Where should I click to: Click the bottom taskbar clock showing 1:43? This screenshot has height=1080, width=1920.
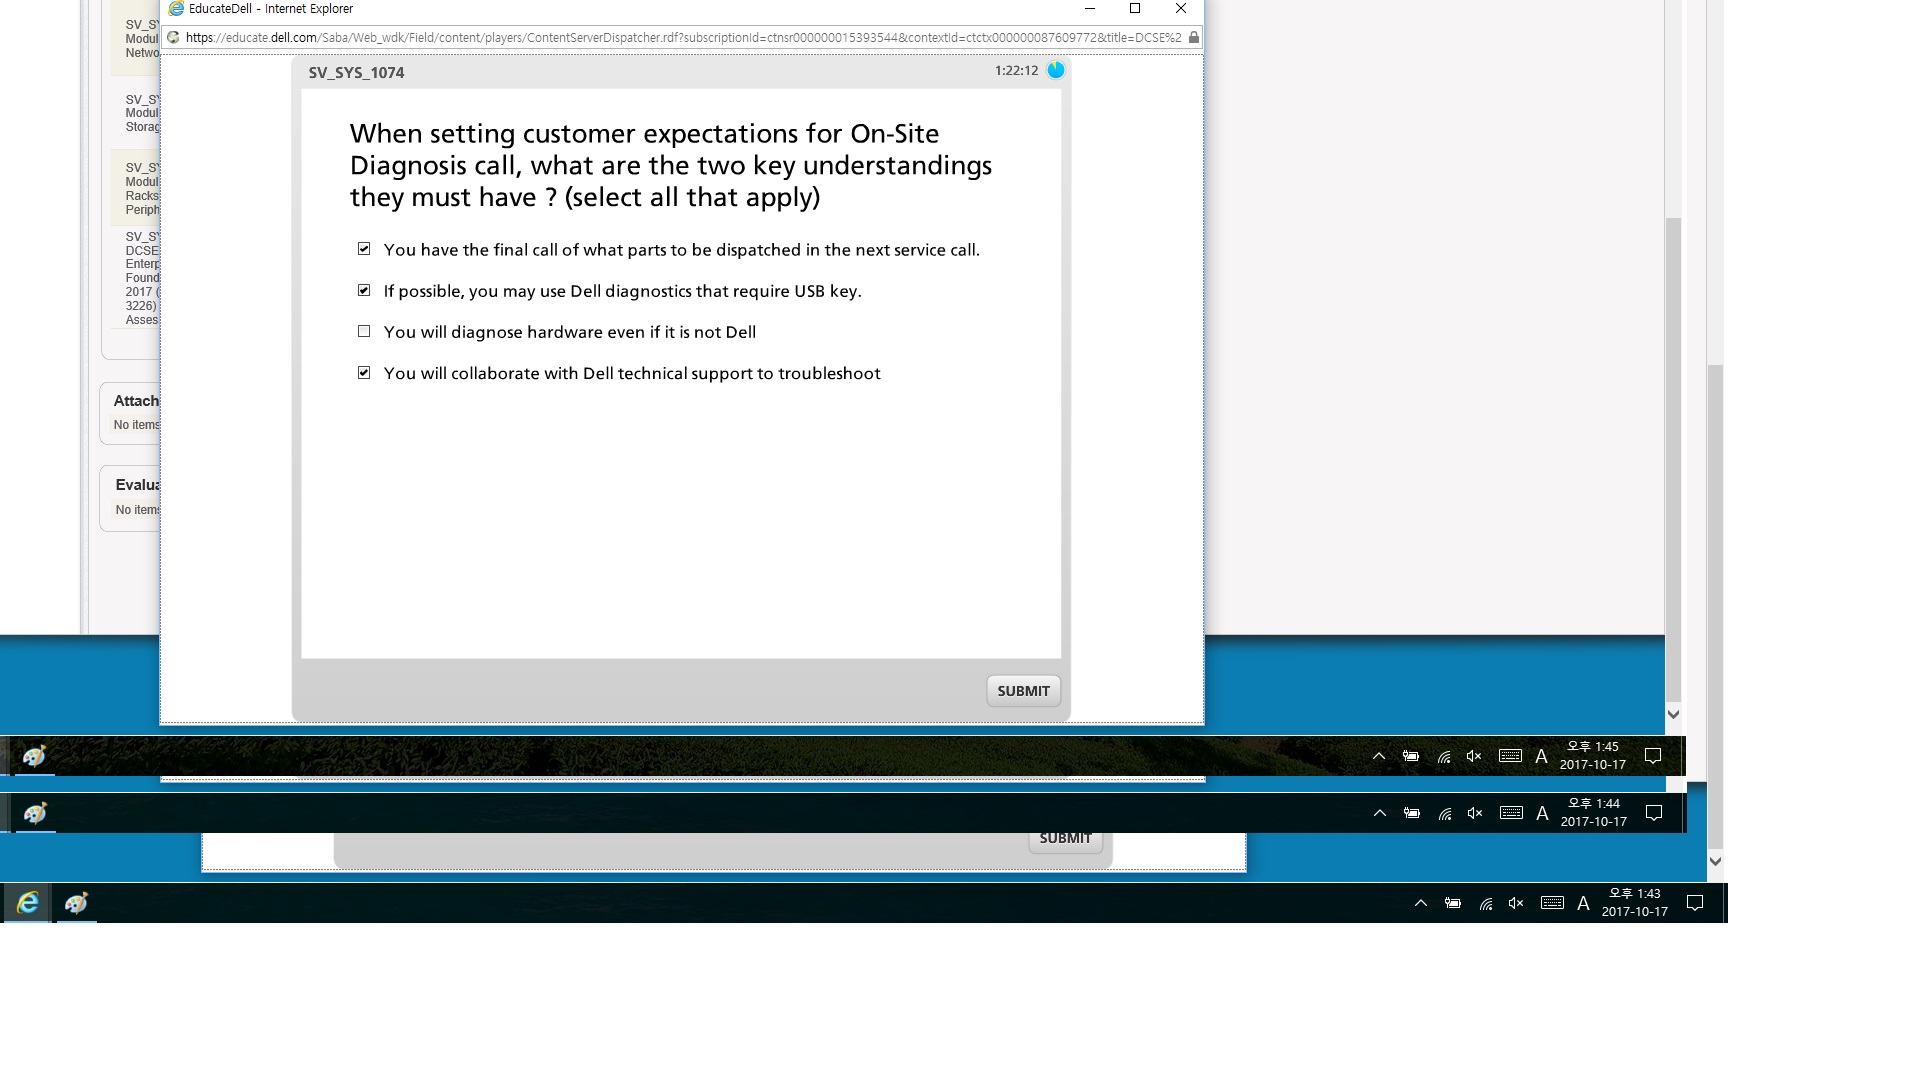[x=1634, y=902]
